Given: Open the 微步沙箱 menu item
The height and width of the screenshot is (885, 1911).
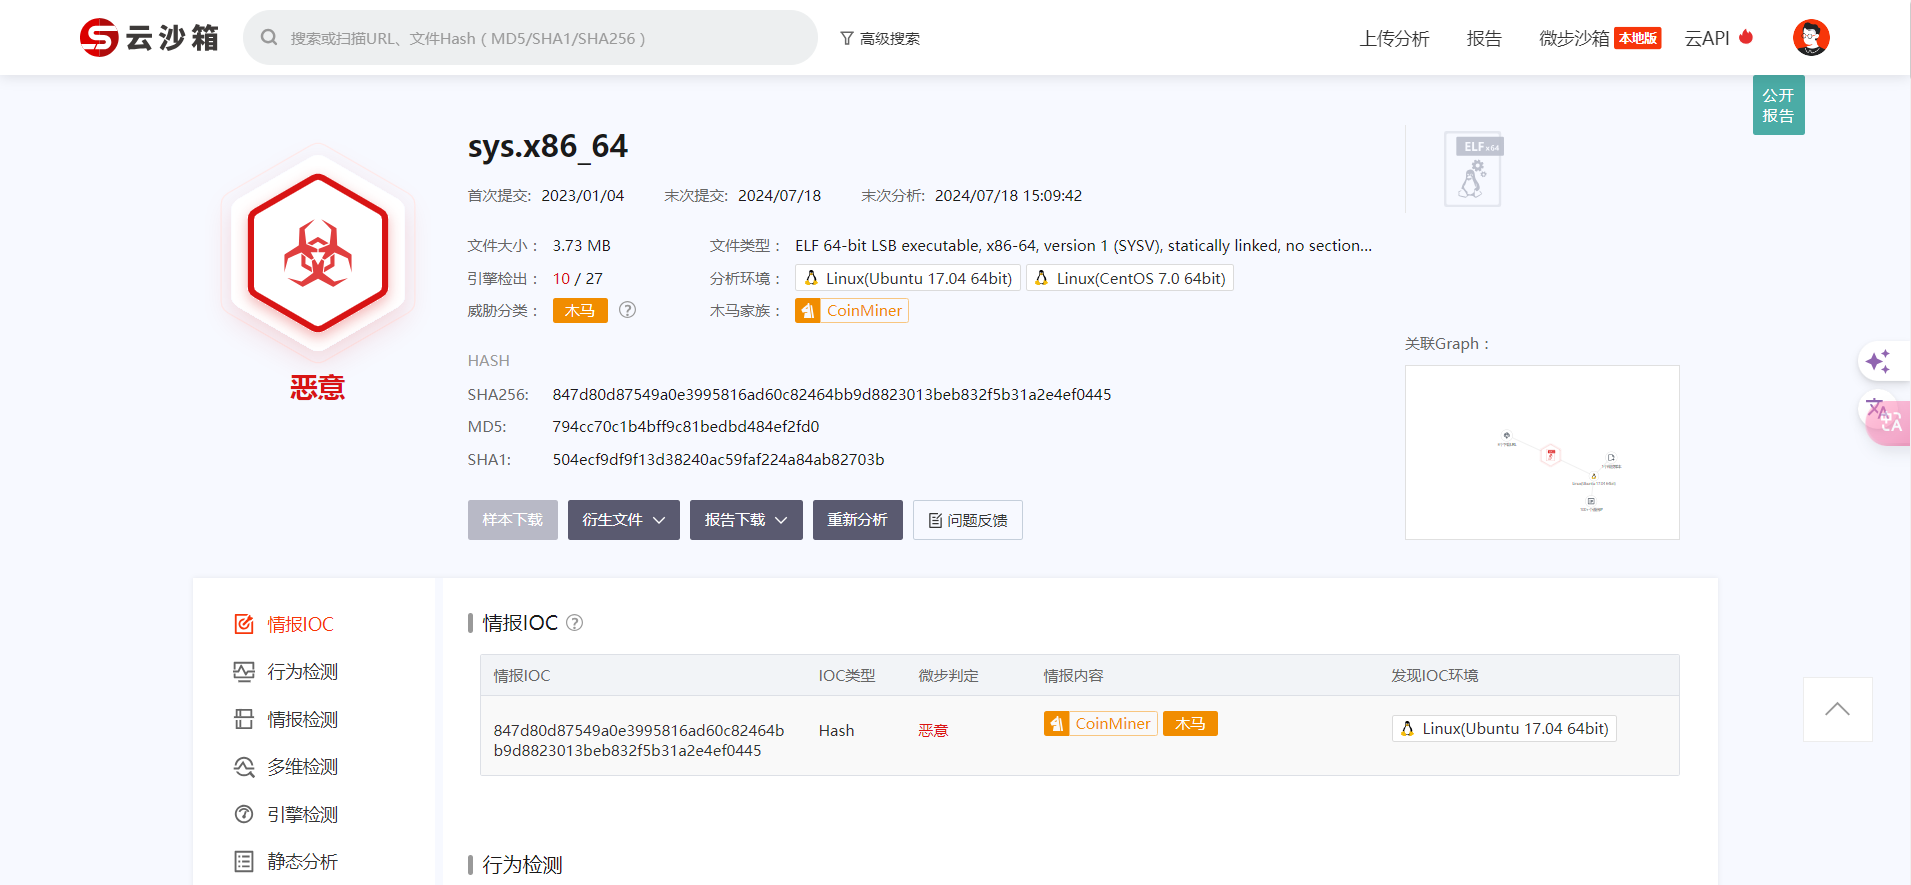Looking at the screenshot, I should click(x=1574, y=38).
